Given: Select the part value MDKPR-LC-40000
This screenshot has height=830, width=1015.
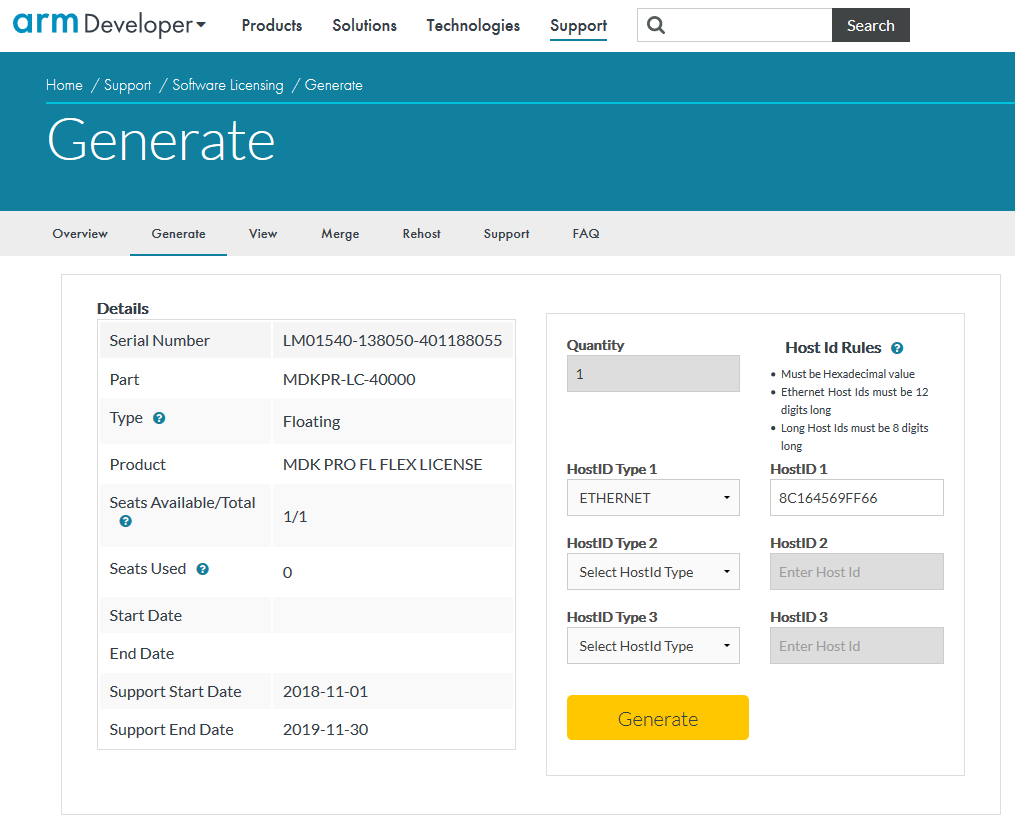Looking at the screenshot, I should (349, 379).
